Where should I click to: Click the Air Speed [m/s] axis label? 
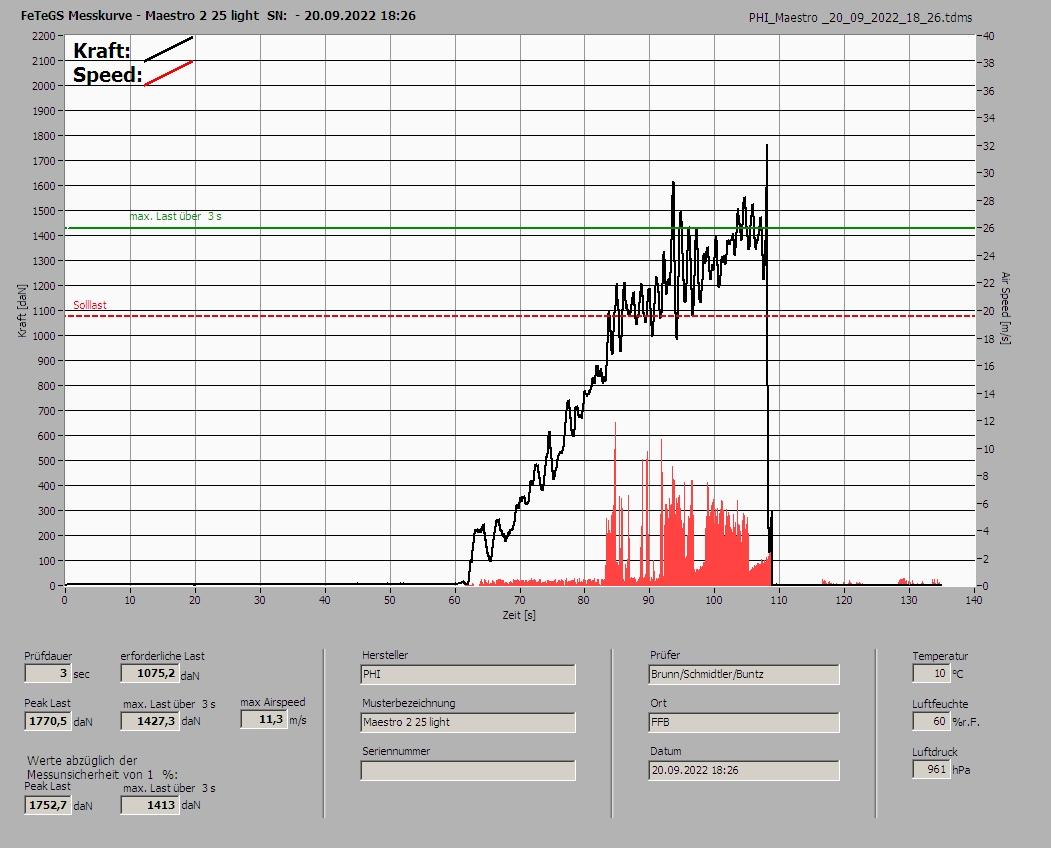tap(1005, 308)
